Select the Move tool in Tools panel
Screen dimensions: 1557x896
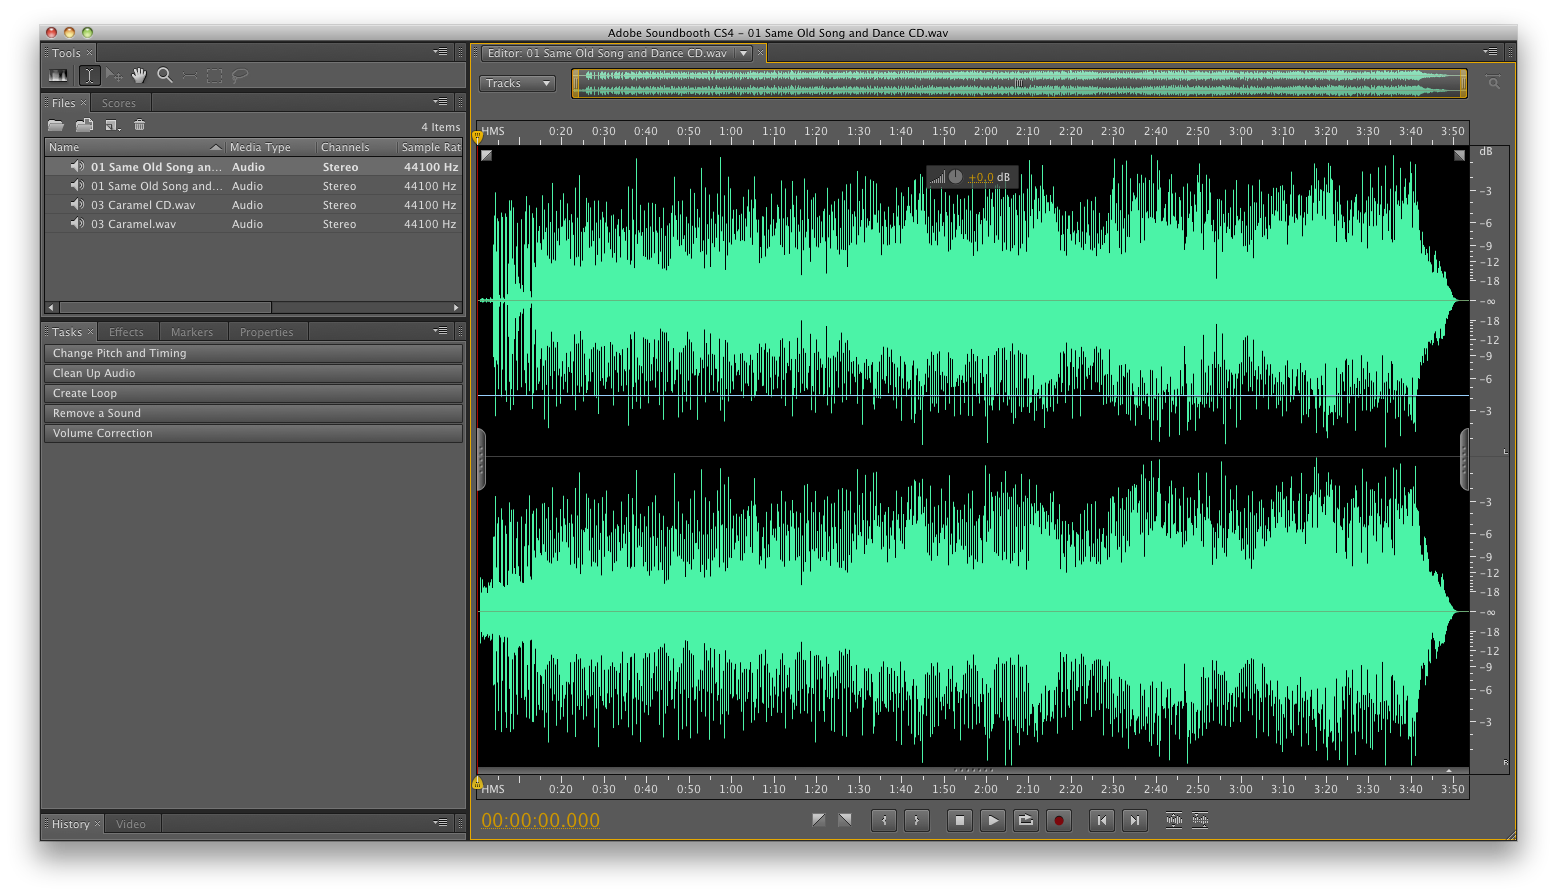coord(114,75)
